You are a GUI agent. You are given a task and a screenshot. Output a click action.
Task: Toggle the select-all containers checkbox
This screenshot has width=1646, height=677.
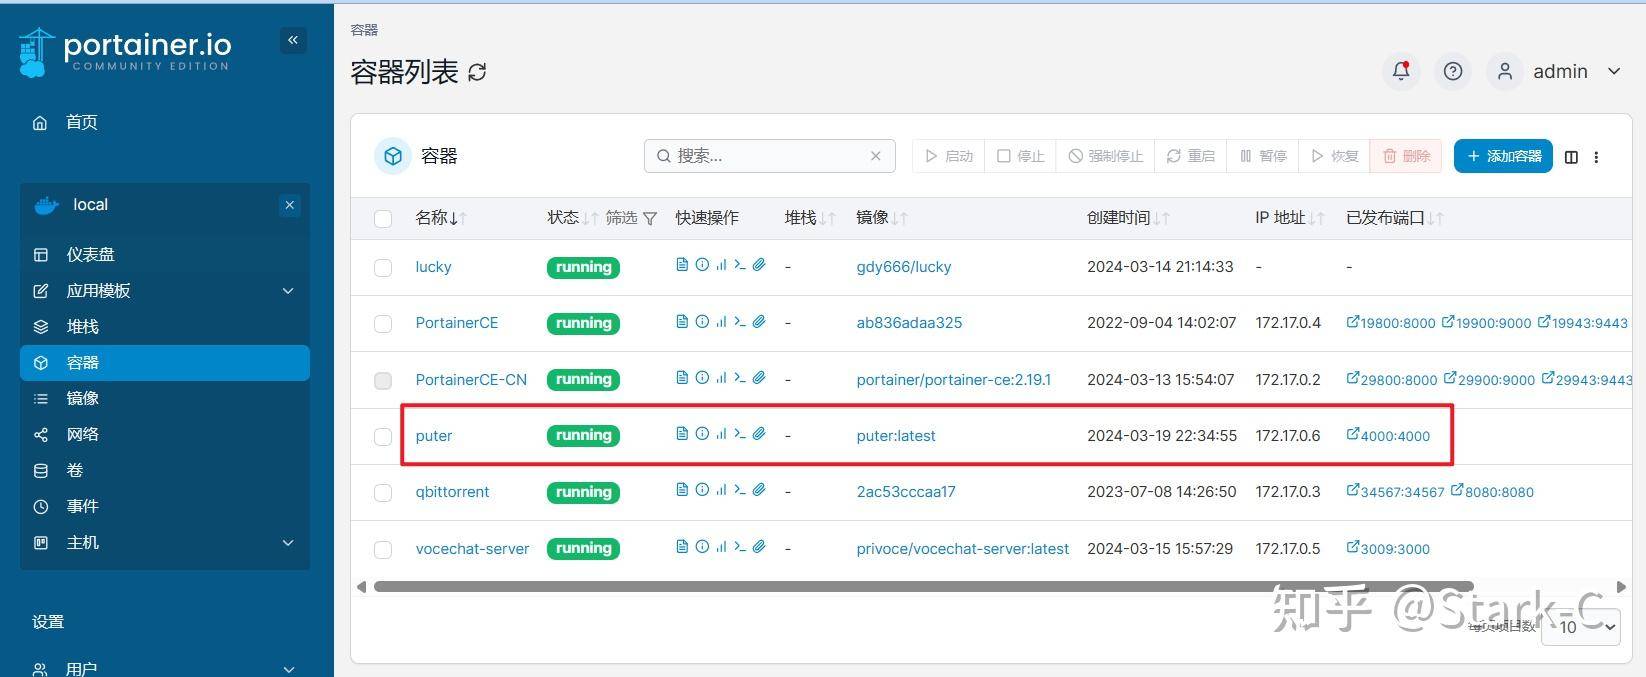[x=383, y=218]
